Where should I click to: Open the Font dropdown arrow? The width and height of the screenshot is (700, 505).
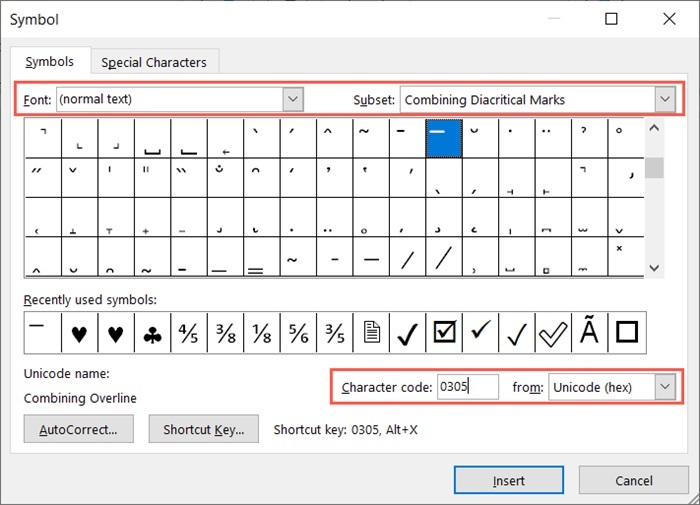point(293,99)
